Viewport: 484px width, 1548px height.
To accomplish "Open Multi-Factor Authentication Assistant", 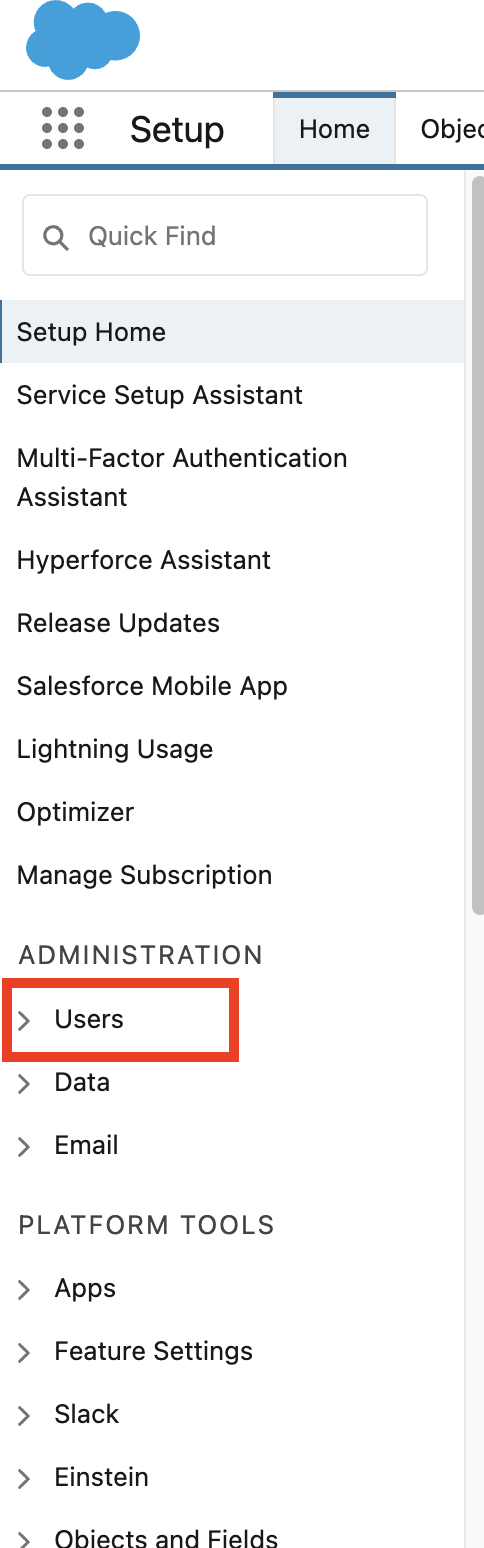I will click(x=182, y=477).
